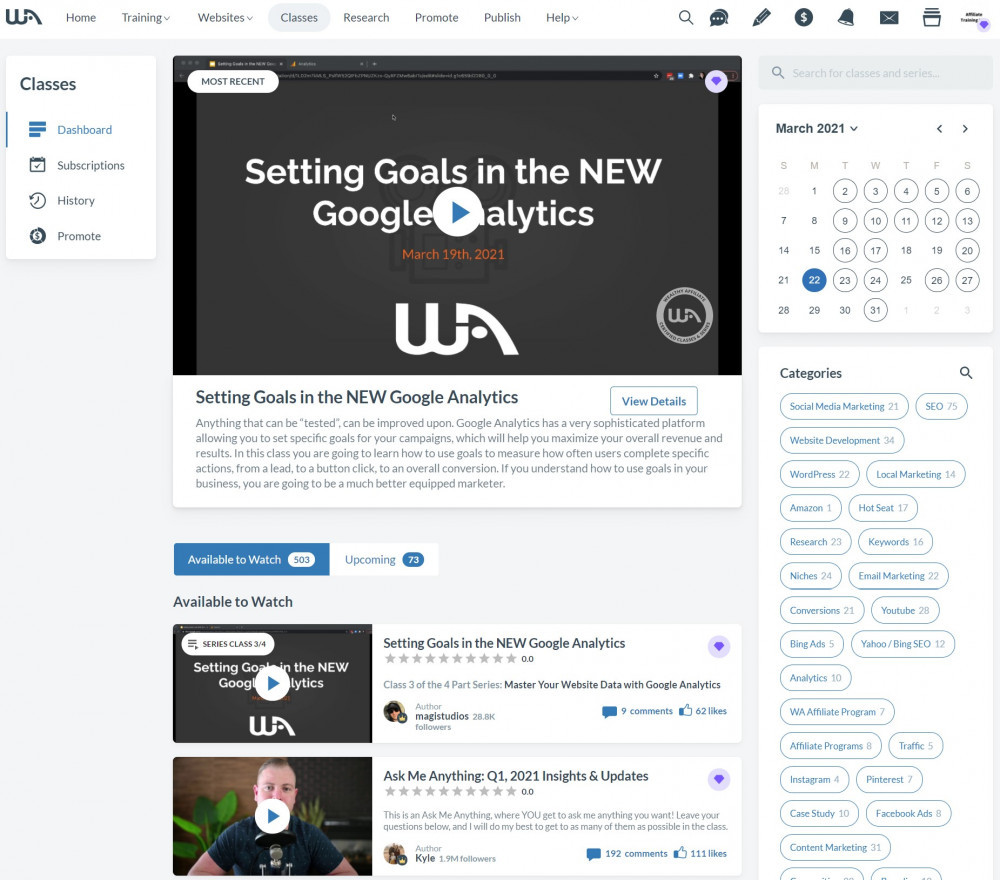Click the Setting Goals class star rating

click(450, 659)
